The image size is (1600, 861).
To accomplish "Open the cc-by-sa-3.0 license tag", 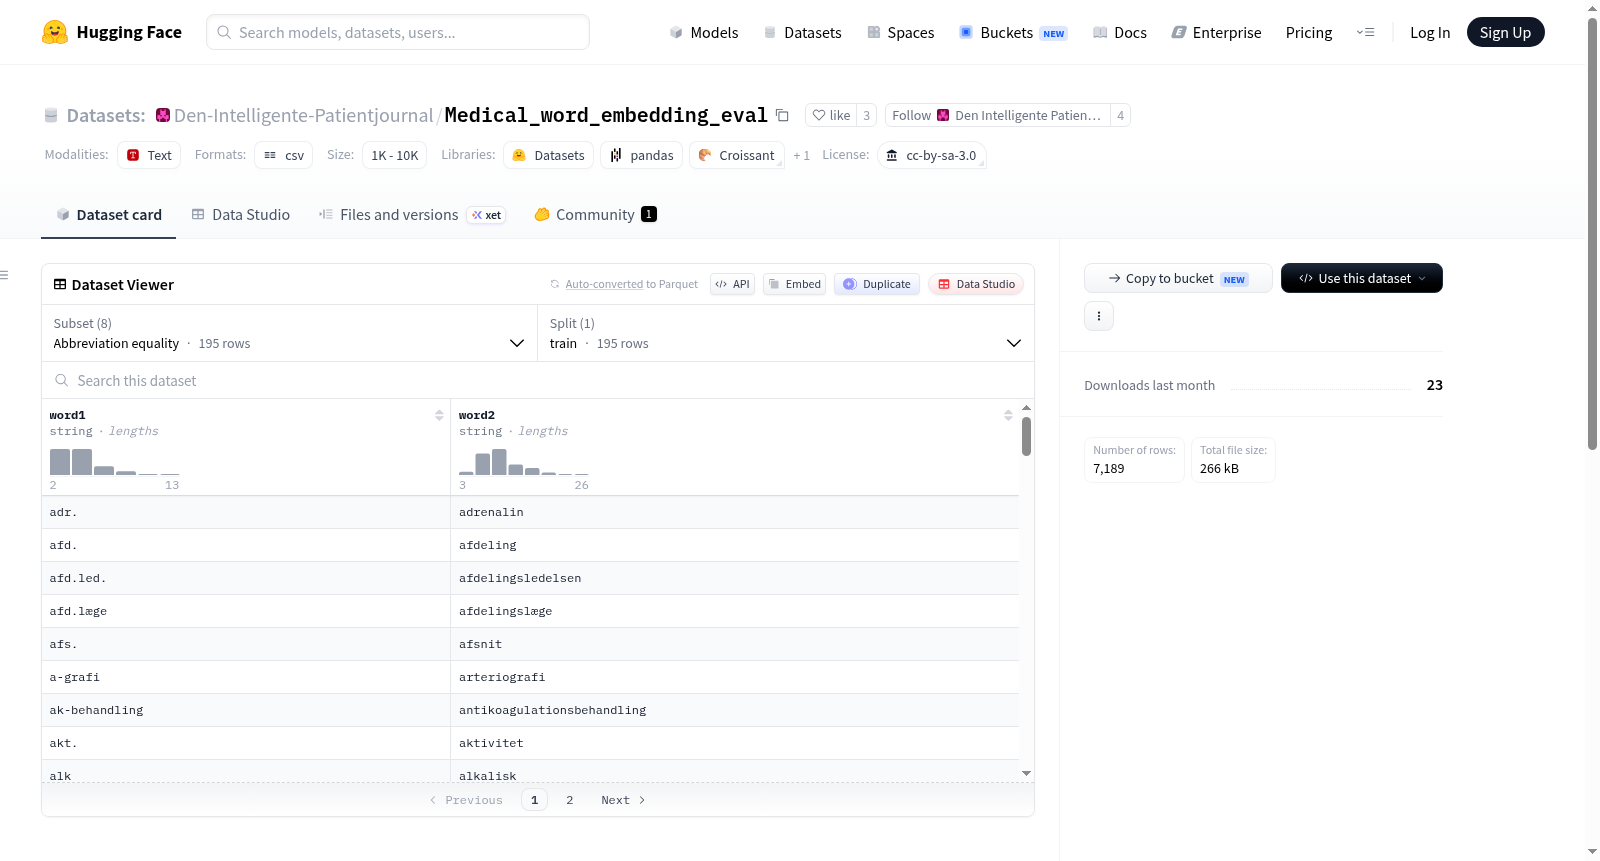I will pyautogui.click(x=932, y=155).
